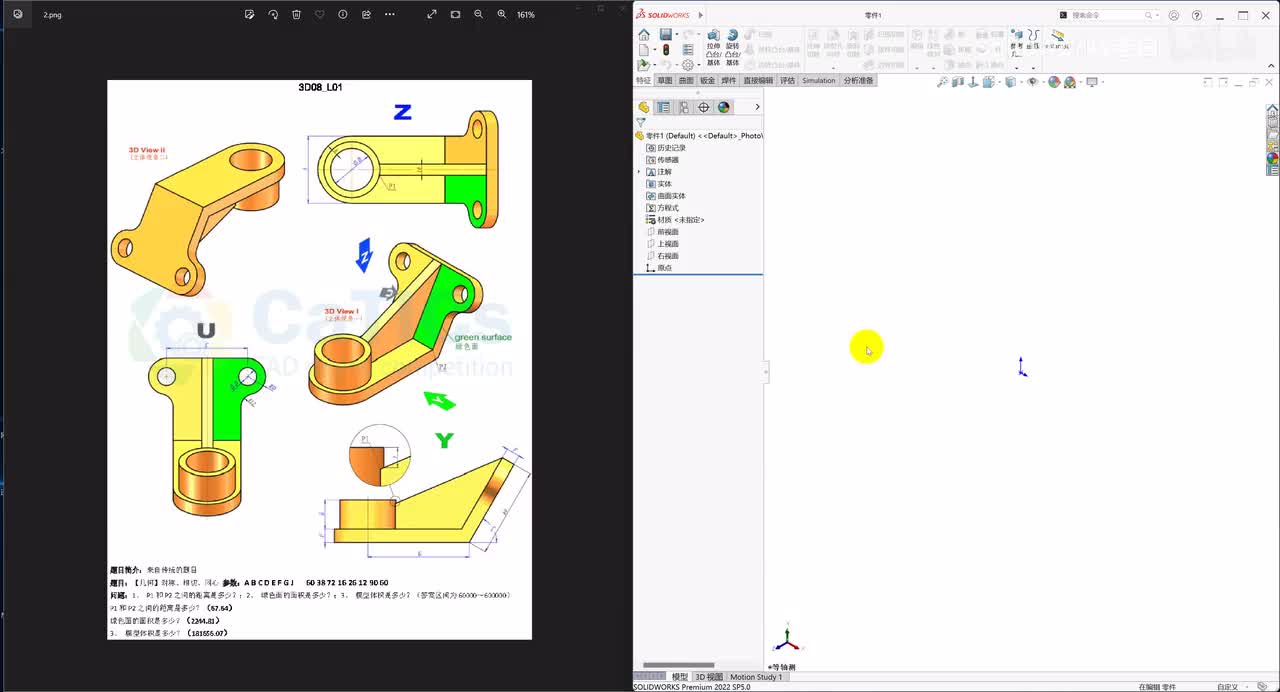Open the Photos three-dot more menu
1280x692 pixels.
point(390,15)
